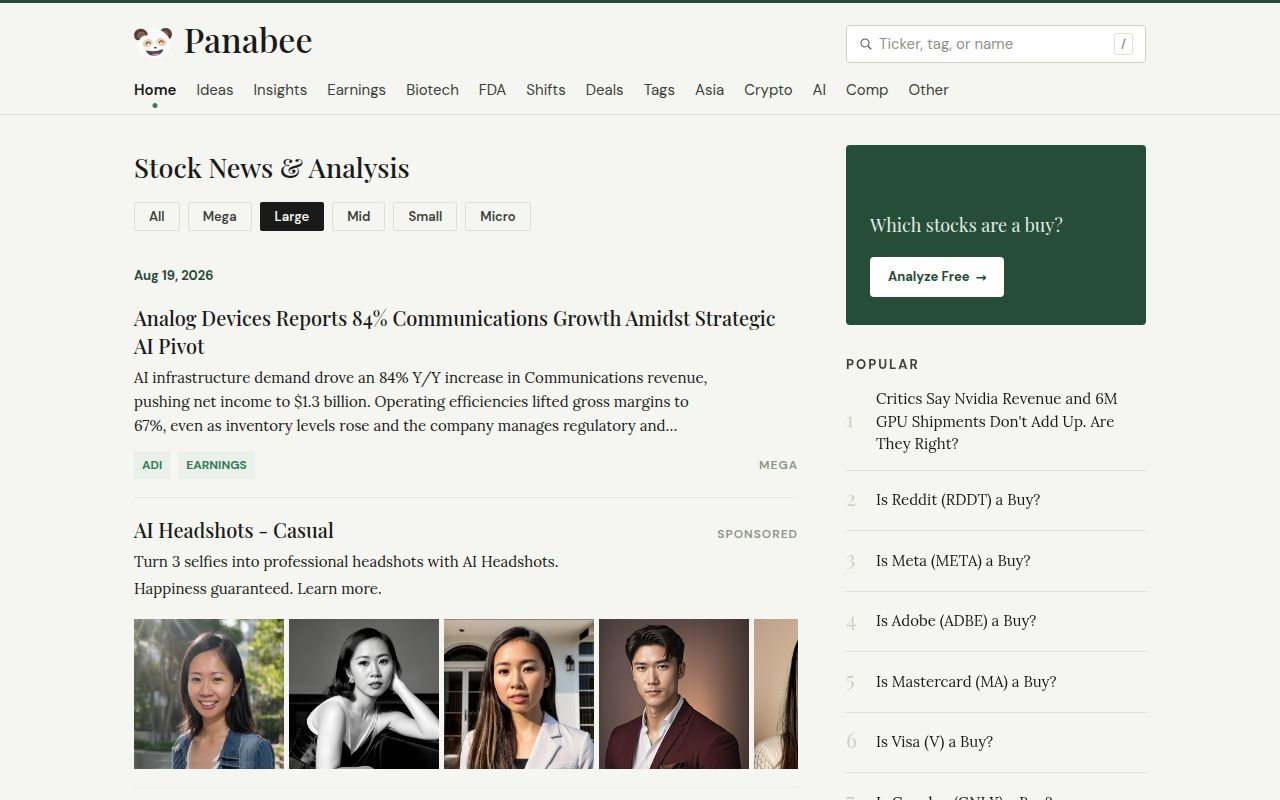Image resolution: width=1280 pixels, height=800 pixels.
Task: Click the search magnifier icon
Action: click(x=866, y=44)
